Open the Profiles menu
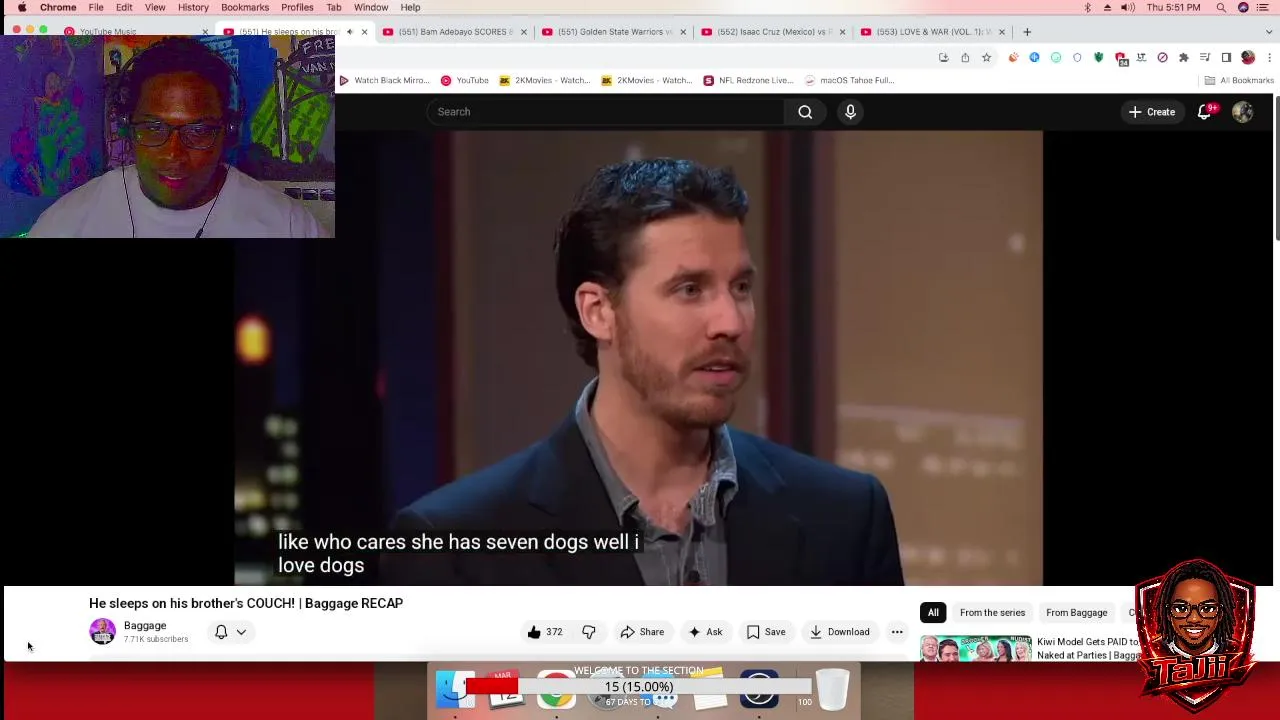Screen dimensions: 1280x720 click(297, 7)
